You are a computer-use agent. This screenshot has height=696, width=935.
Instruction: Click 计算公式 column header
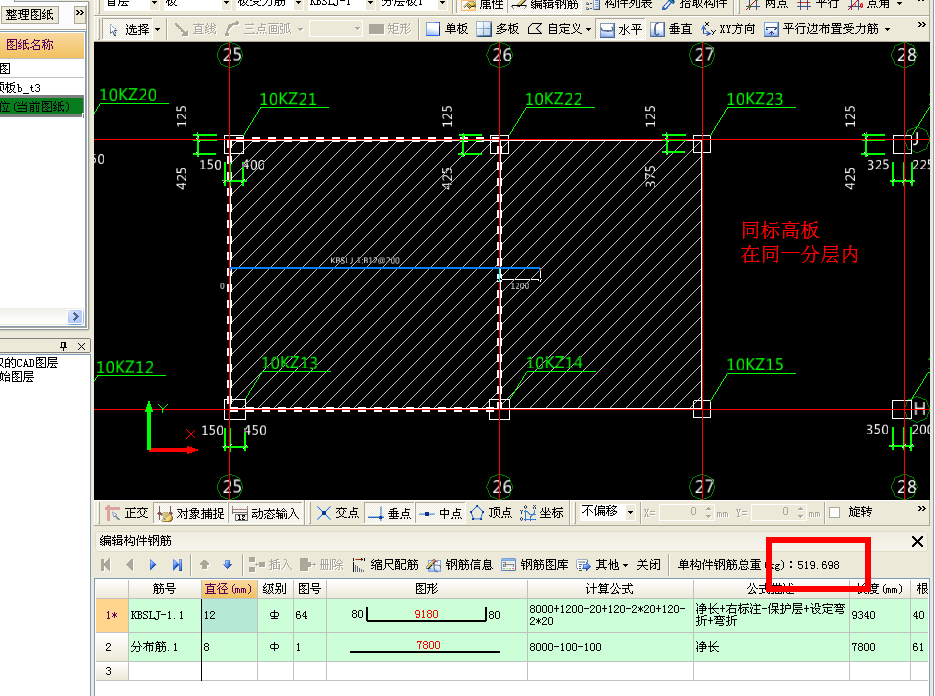(x=609, y=589)
